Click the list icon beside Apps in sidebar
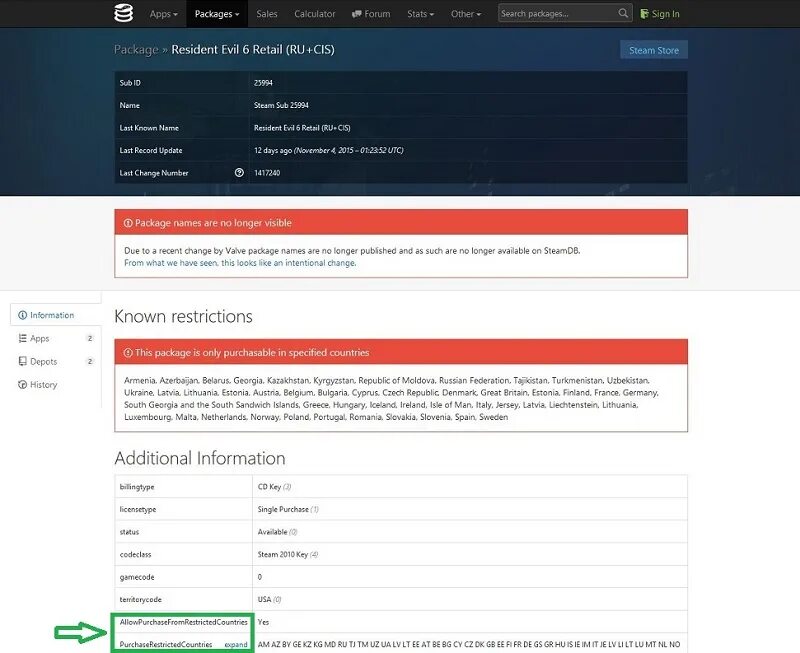This screenshot has width=800, height=653. point(24,338)
